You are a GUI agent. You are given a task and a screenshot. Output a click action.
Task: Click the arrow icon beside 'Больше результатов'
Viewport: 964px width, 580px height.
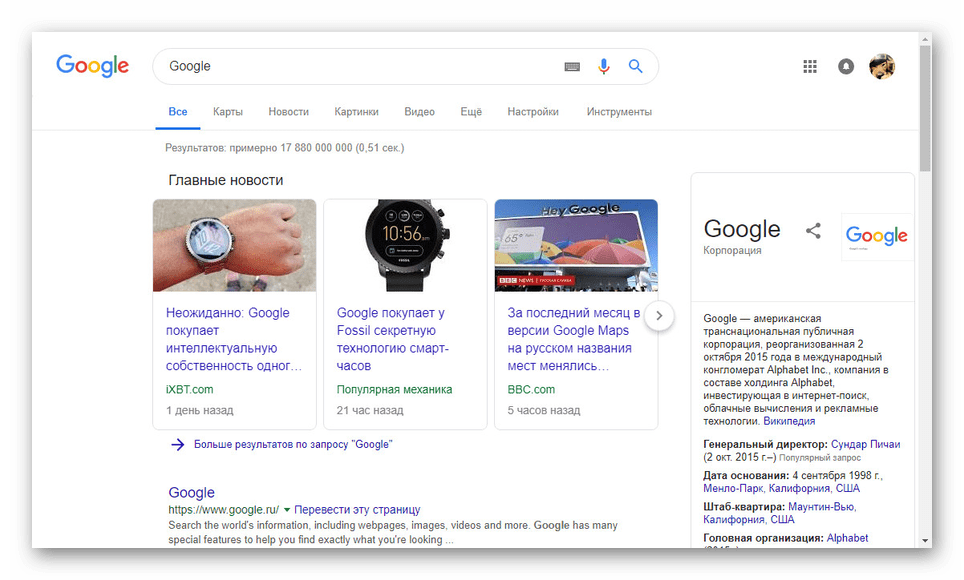(x=178, y=444)
